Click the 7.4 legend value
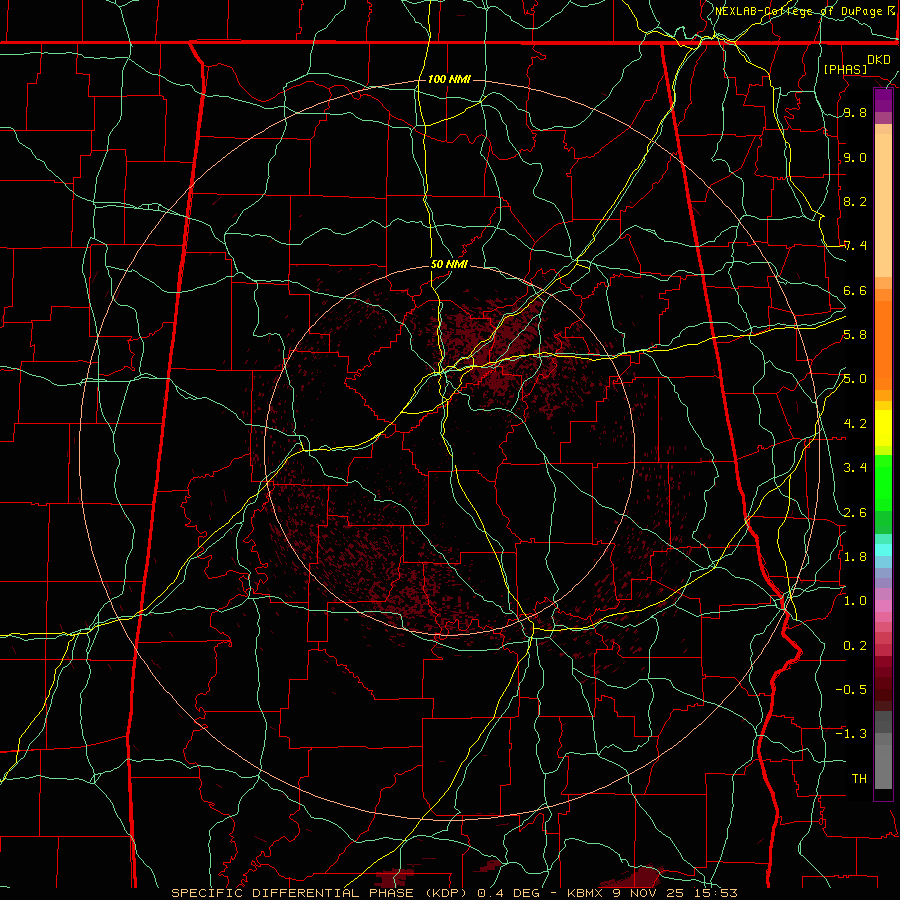The image size is (900, 900). 855,246
